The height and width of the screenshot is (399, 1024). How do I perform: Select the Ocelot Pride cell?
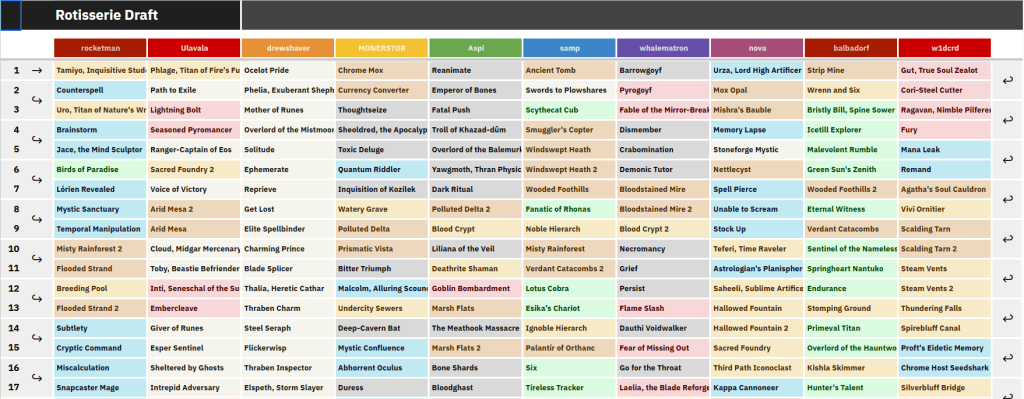point(288,71)
